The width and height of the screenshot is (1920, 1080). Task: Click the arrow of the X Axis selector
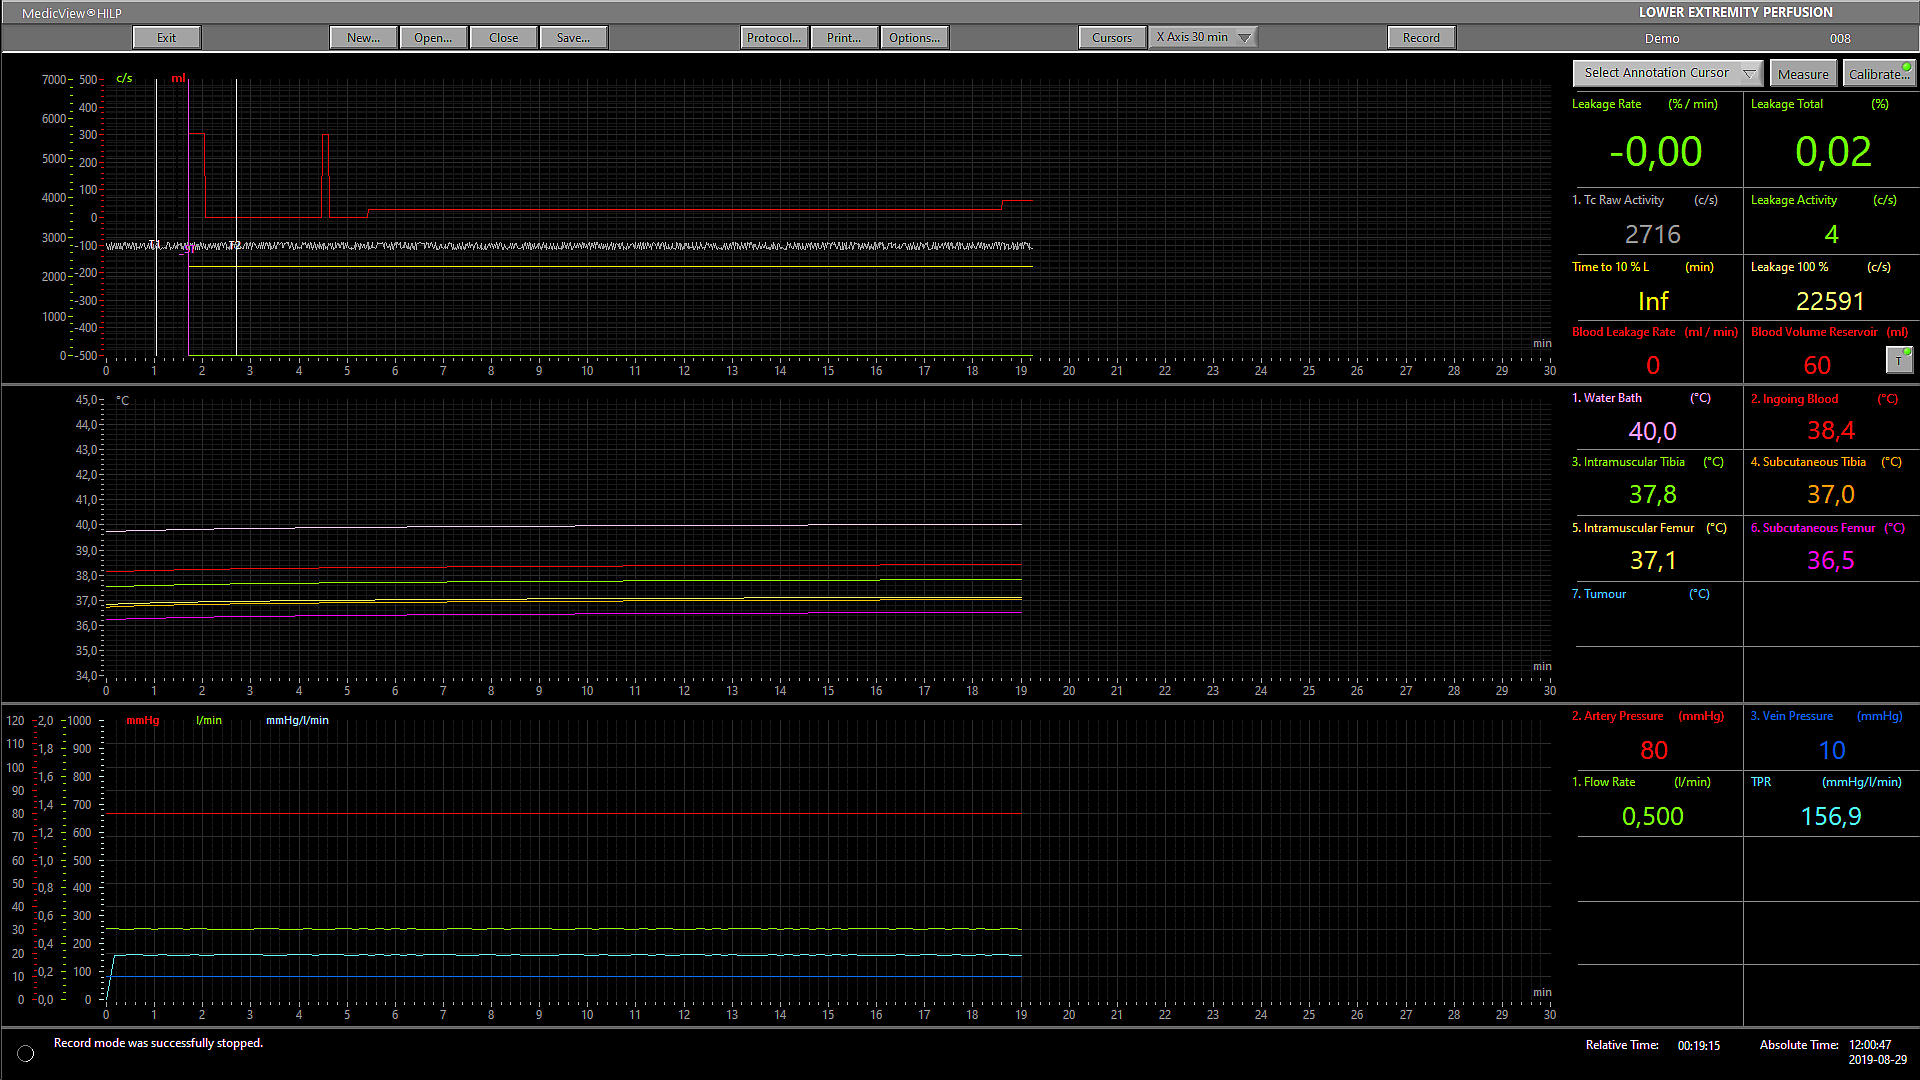pyautogui.click(x=1244, y=38)
